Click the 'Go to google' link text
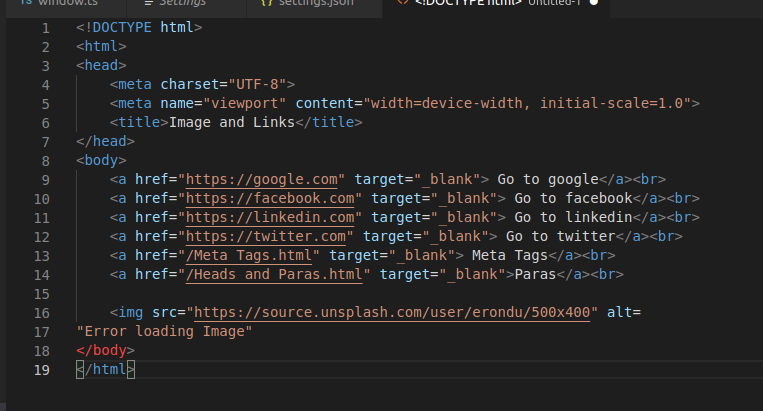Viewport: 763px width, 411px height. pos(548,179)
